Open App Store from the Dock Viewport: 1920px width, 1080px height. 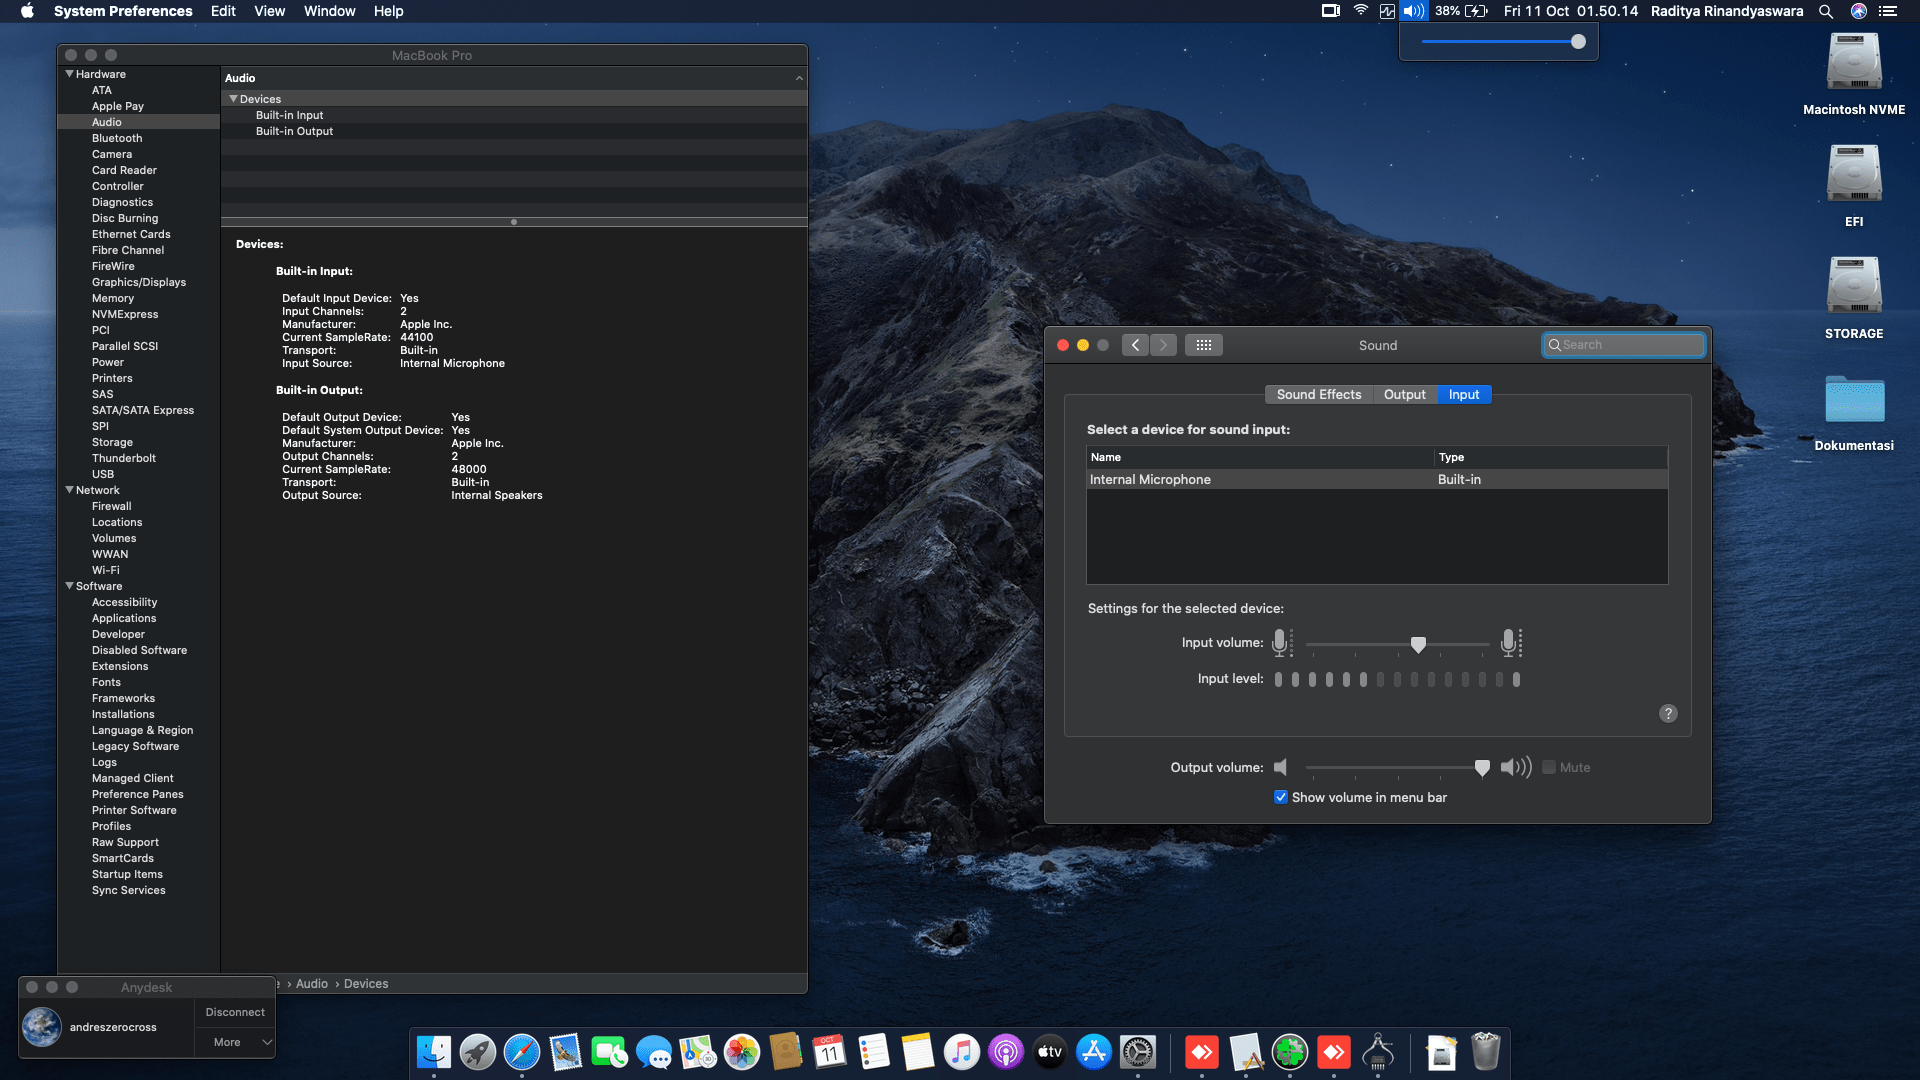1094,1052
